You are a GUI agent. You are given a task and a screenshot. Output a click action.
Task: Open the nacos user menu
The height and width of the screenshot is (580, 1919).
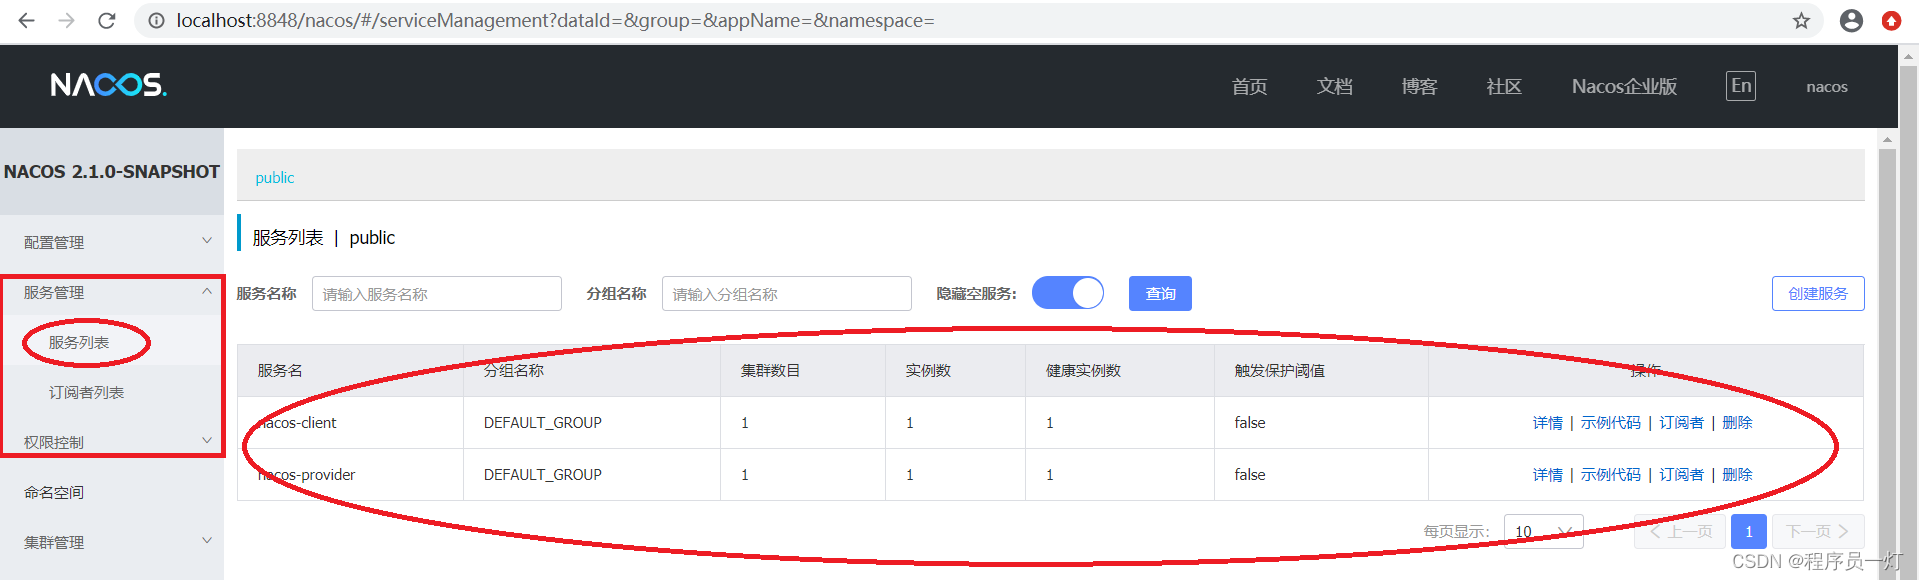pos(1827,87)
